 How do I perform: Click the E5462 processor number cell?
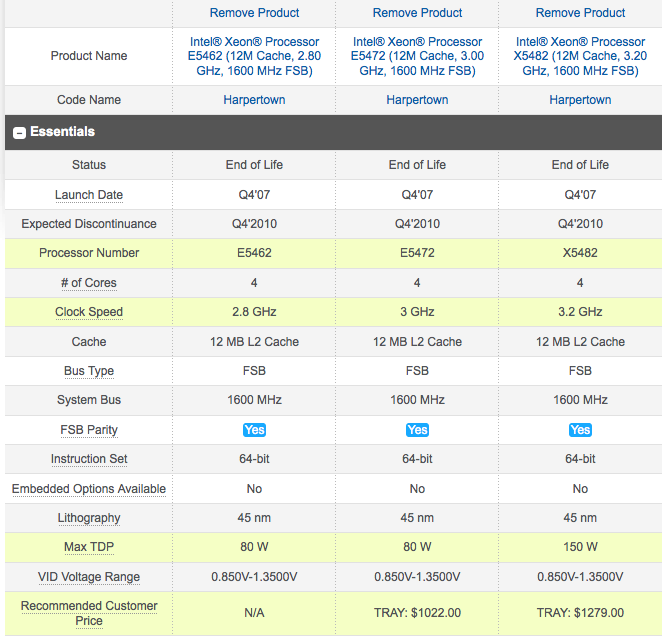click(x=254, y=253)
